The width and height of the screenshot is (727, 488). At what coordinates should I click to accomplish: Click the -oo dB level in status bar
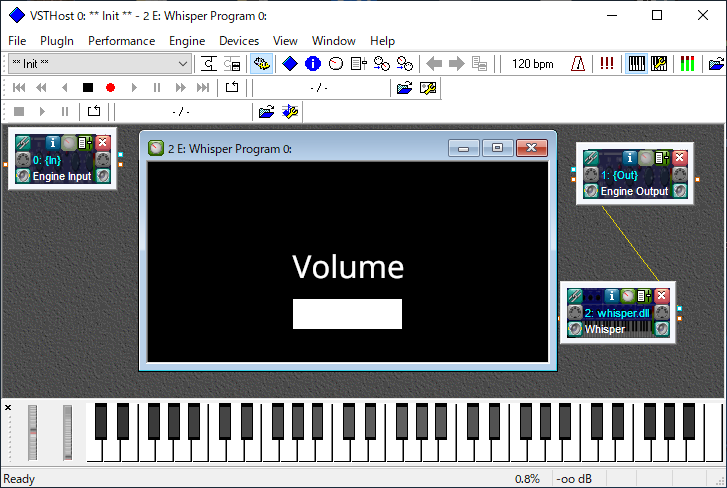coord(574,479)
